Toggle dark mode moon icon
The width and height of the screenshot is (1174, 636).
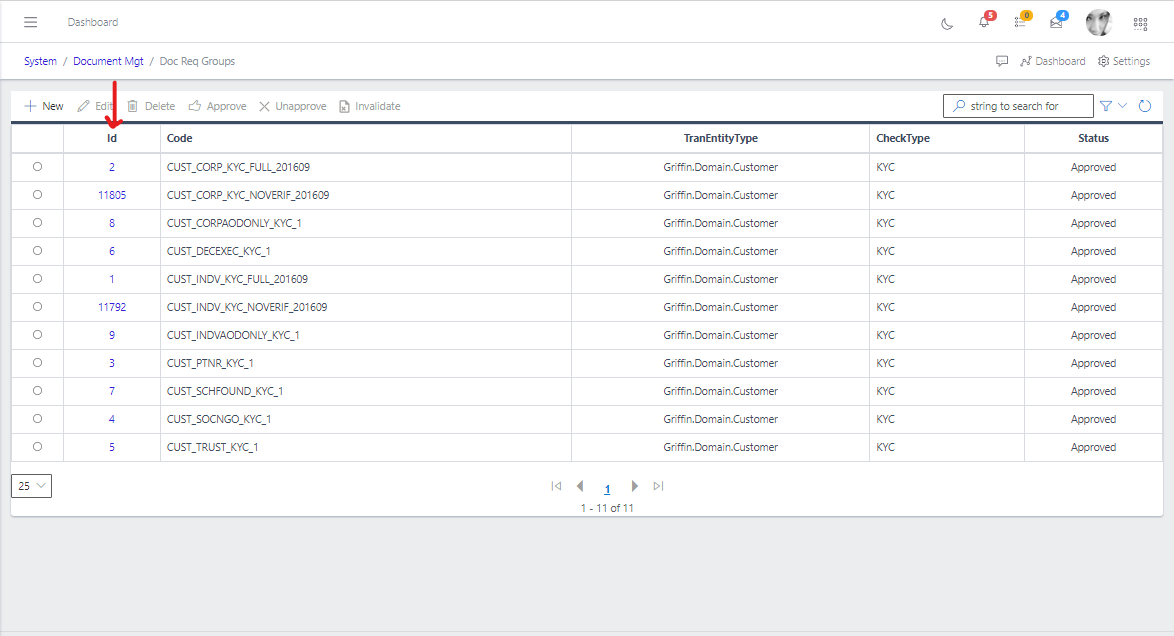tap(947, 23)
